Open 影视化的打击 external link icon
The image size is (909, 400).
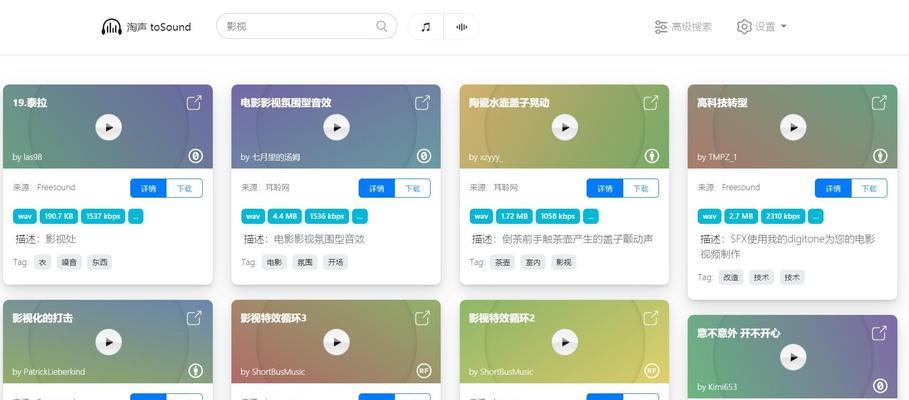194,318
